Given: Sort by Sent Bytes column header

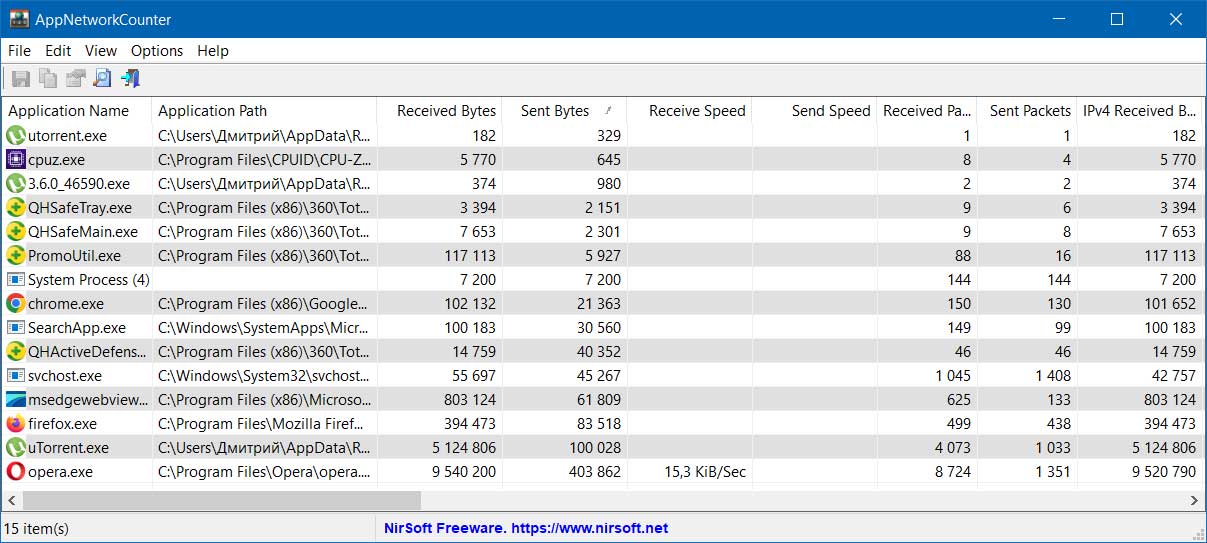Looking at the screenshot, I should click(564, 111).
